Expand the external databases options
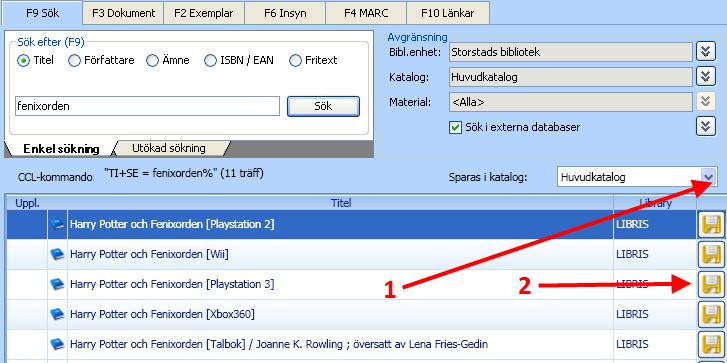 point(706,126)
